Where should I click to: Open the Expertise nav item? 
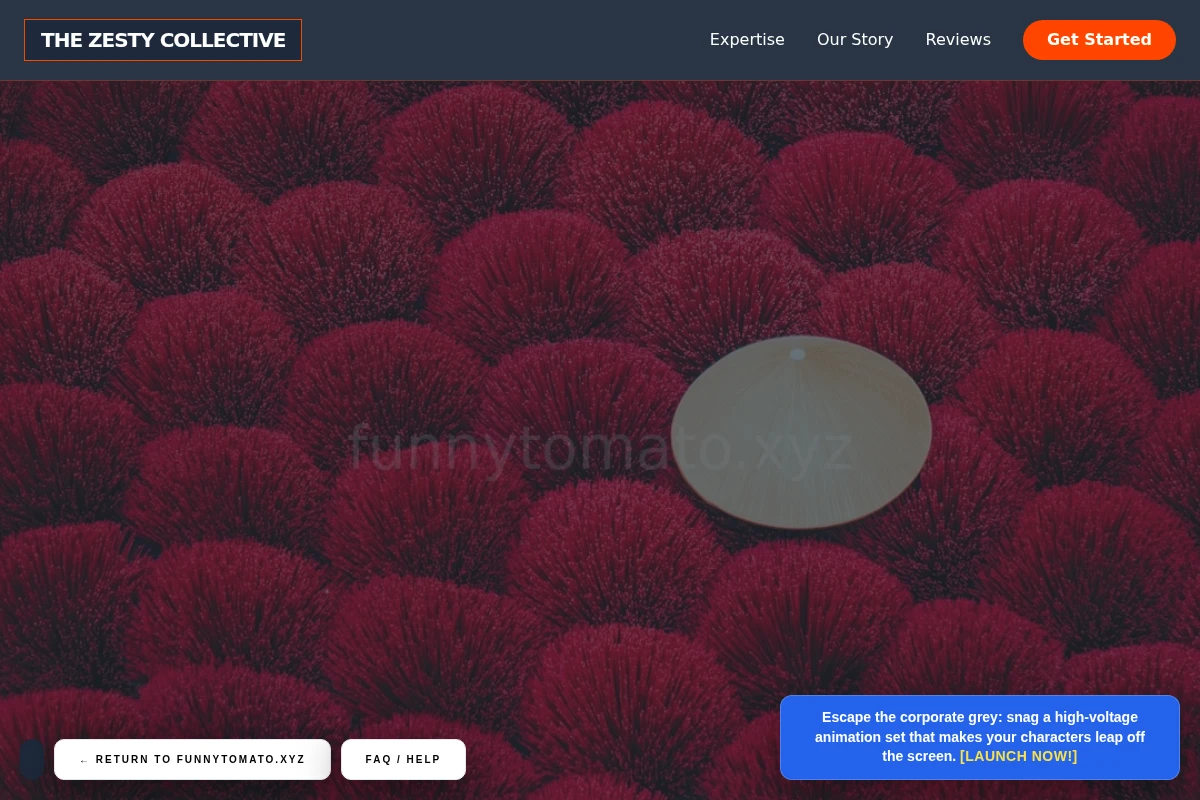point(747,40)
